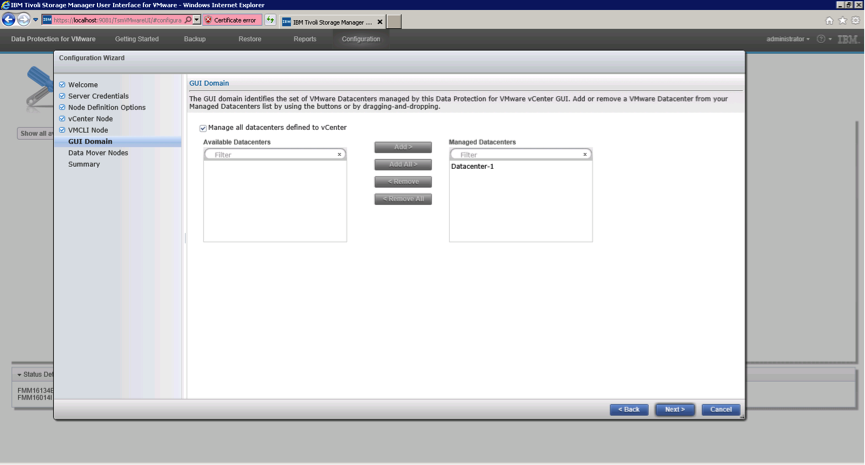Click the compatibility/refresh icon beside the address bar
This screenshot has height=465, width=865.
[x=270, y=20]
